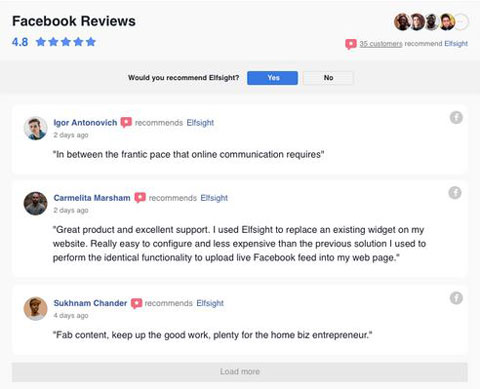Click Elfsight link in Sukhnam's review header
480x389 pixels.
(210, 303)
